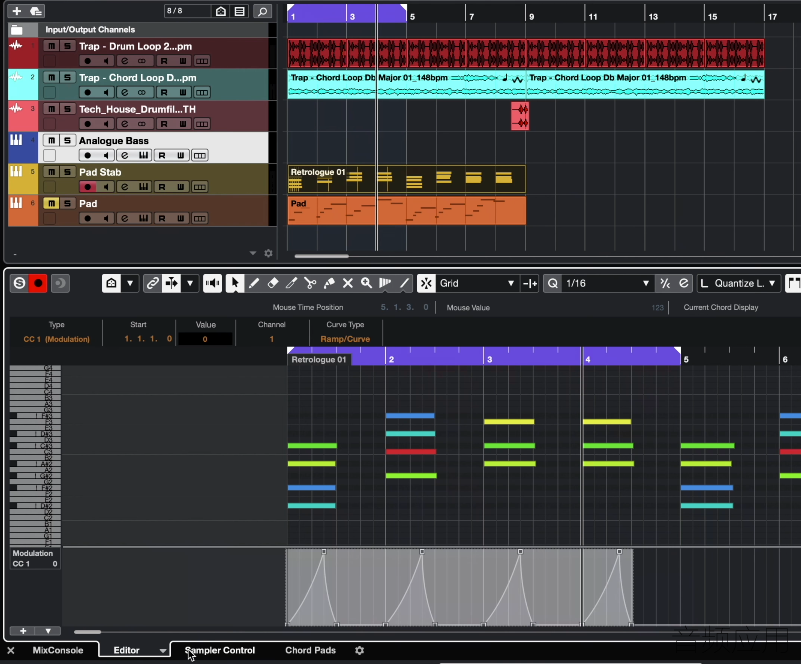
Task: Select the editor Object Selection arrow tool
Action: click(x=234, y=283)
